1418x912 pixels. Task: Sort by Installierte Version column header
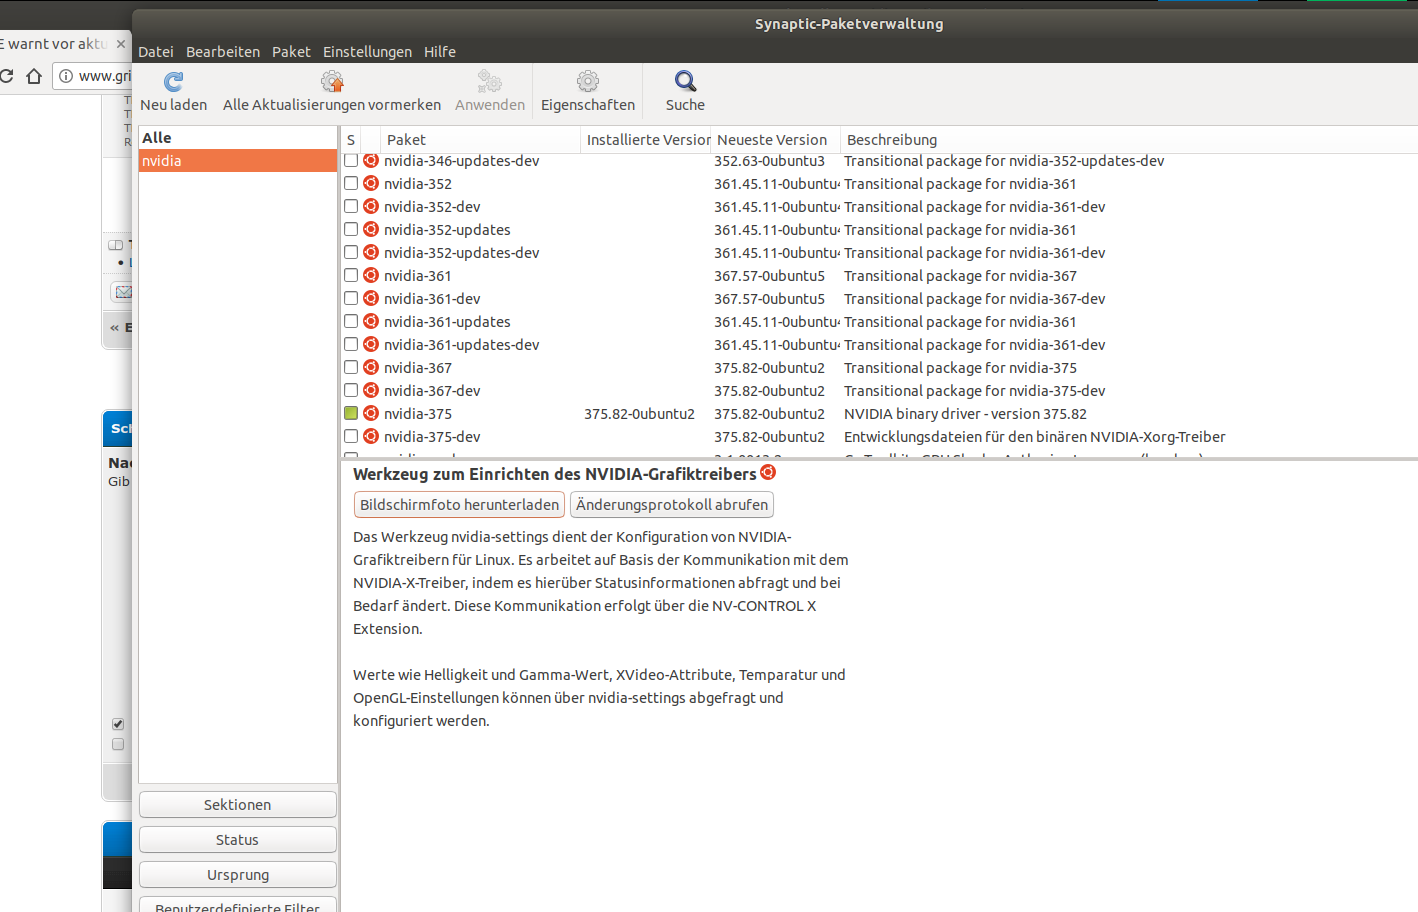click(x=646, y=140)
